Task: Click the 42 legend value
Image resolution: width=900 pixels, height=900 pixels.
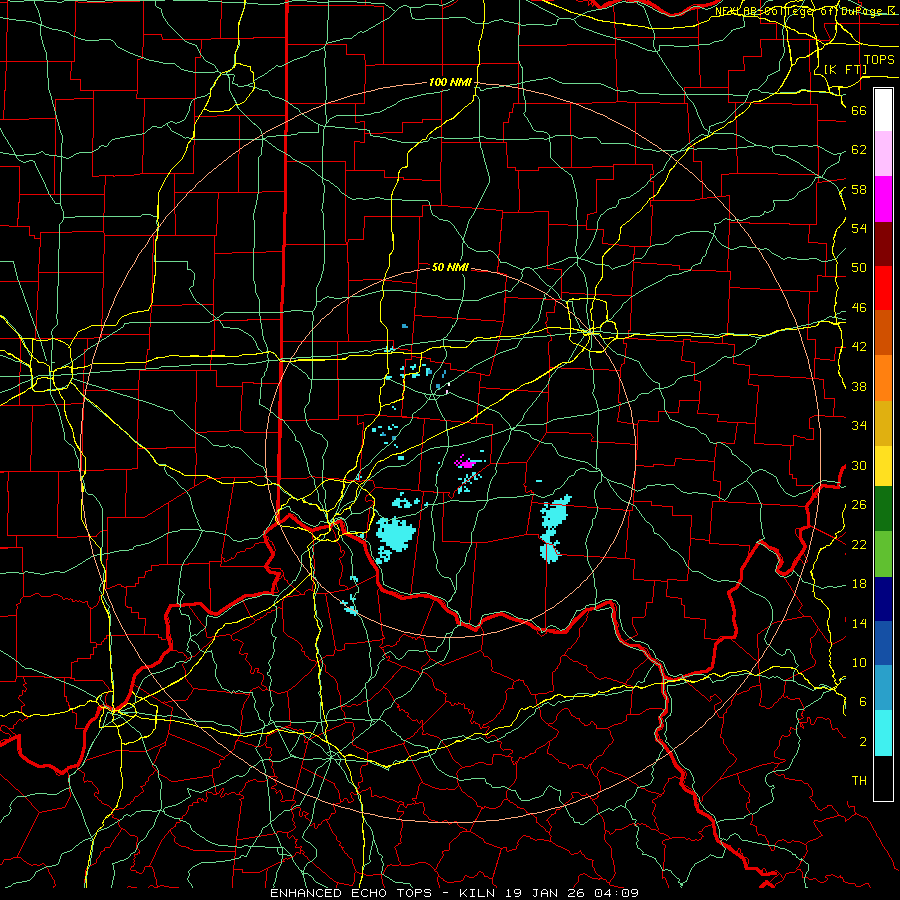Action: coord(859,347)
